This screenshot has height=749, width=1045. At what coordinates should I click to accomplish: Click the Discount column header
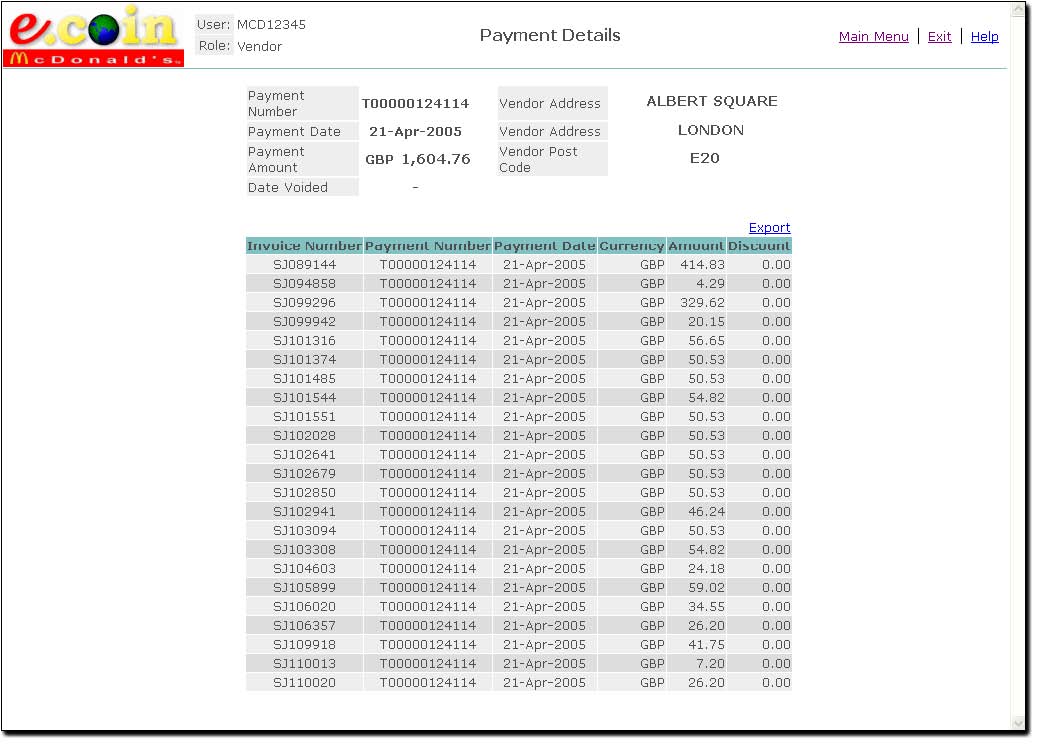[x=759, y=246]
